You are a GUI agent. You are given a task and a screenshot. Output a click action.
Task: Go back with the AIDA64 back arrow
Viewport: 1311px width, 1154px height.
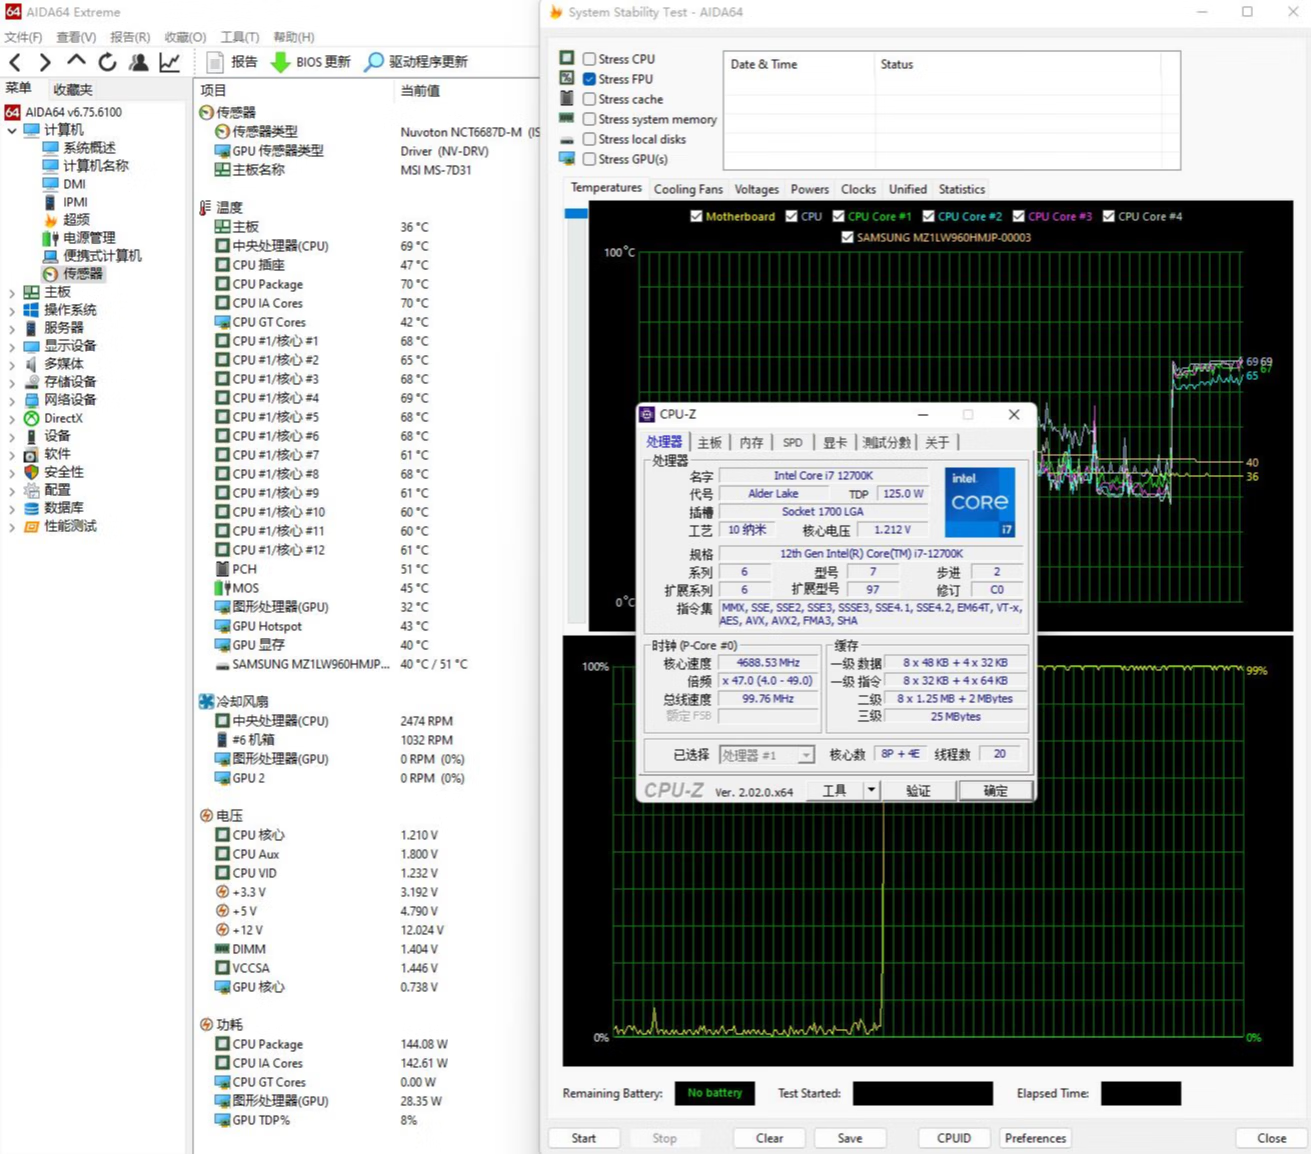15,62
